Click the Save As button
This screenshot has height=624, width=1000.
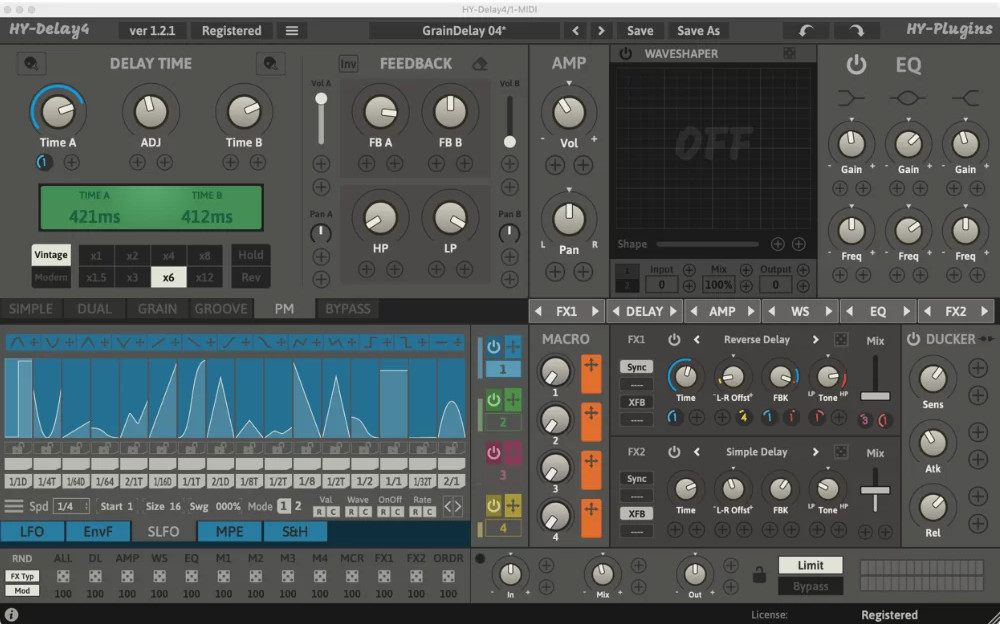[698, 30]
